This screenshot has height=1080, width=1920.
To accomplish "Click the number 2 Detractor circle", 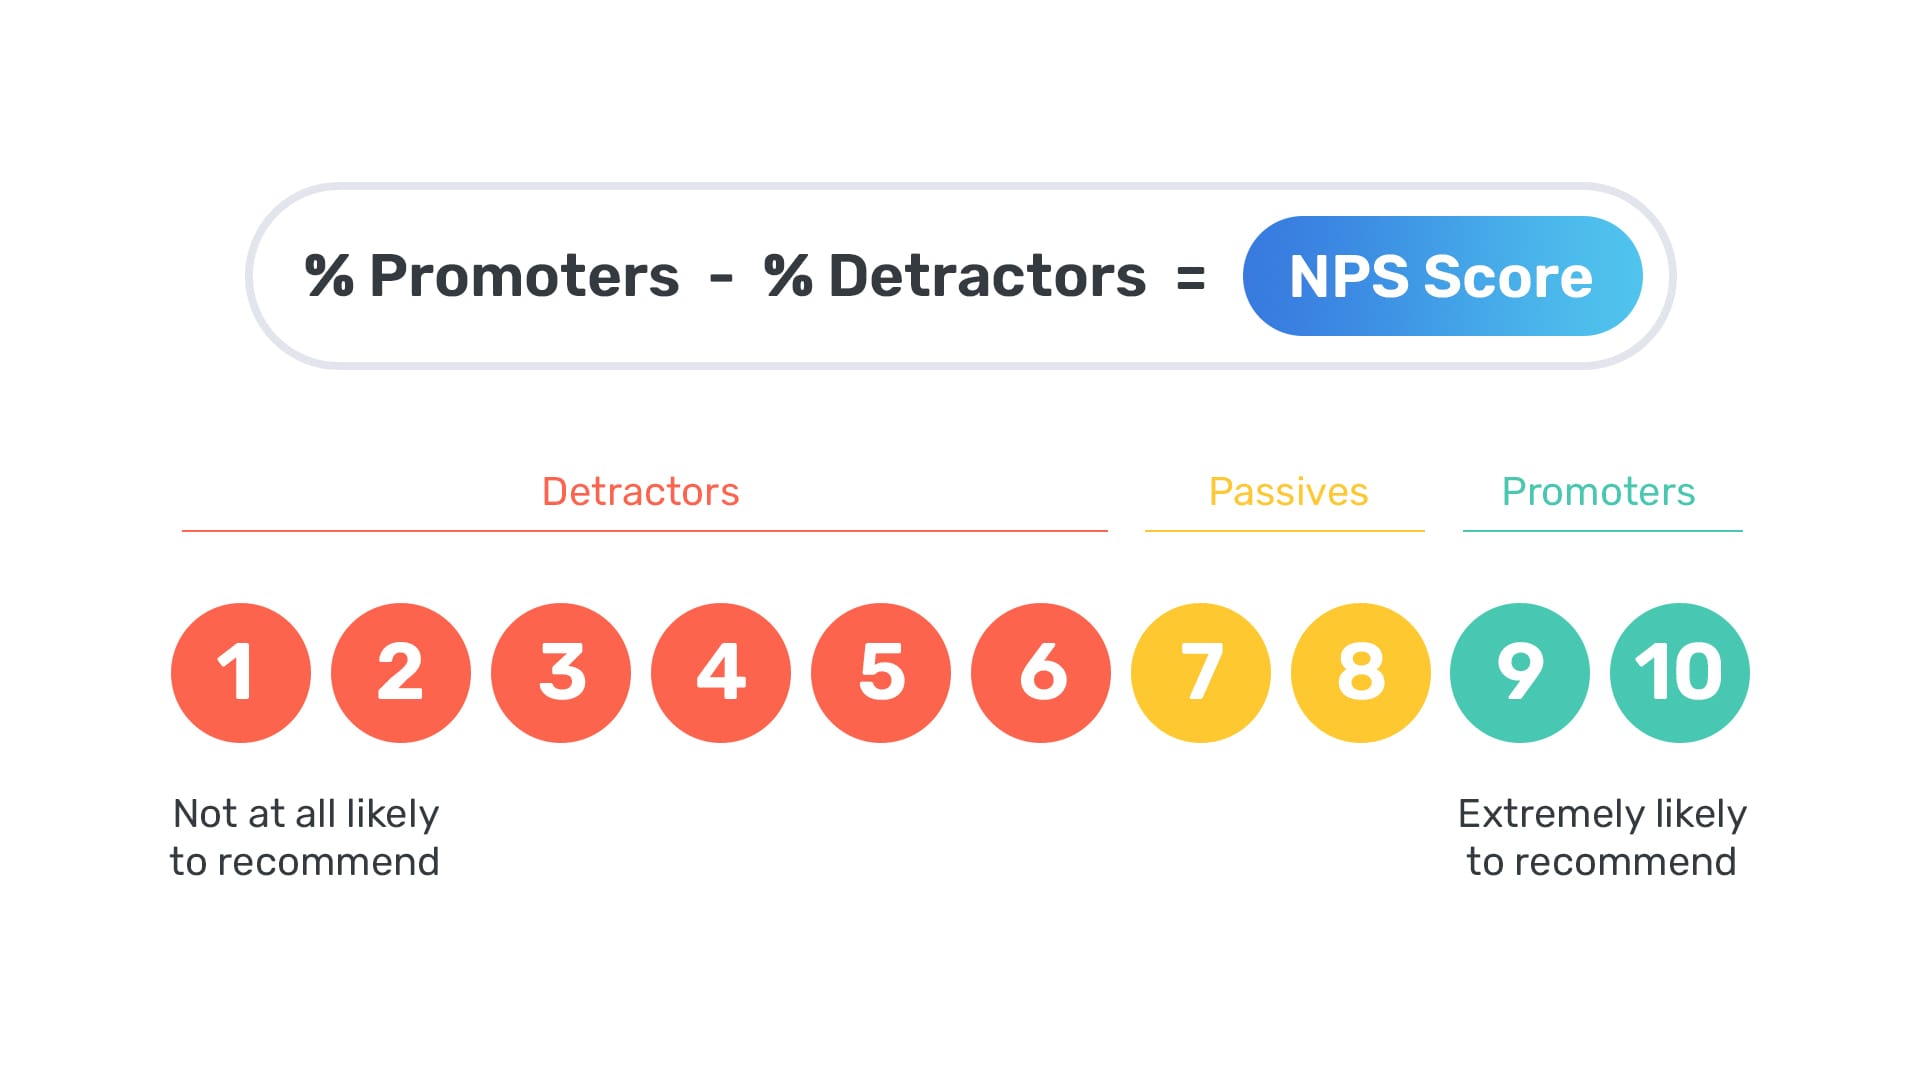I will click(401, 673).
